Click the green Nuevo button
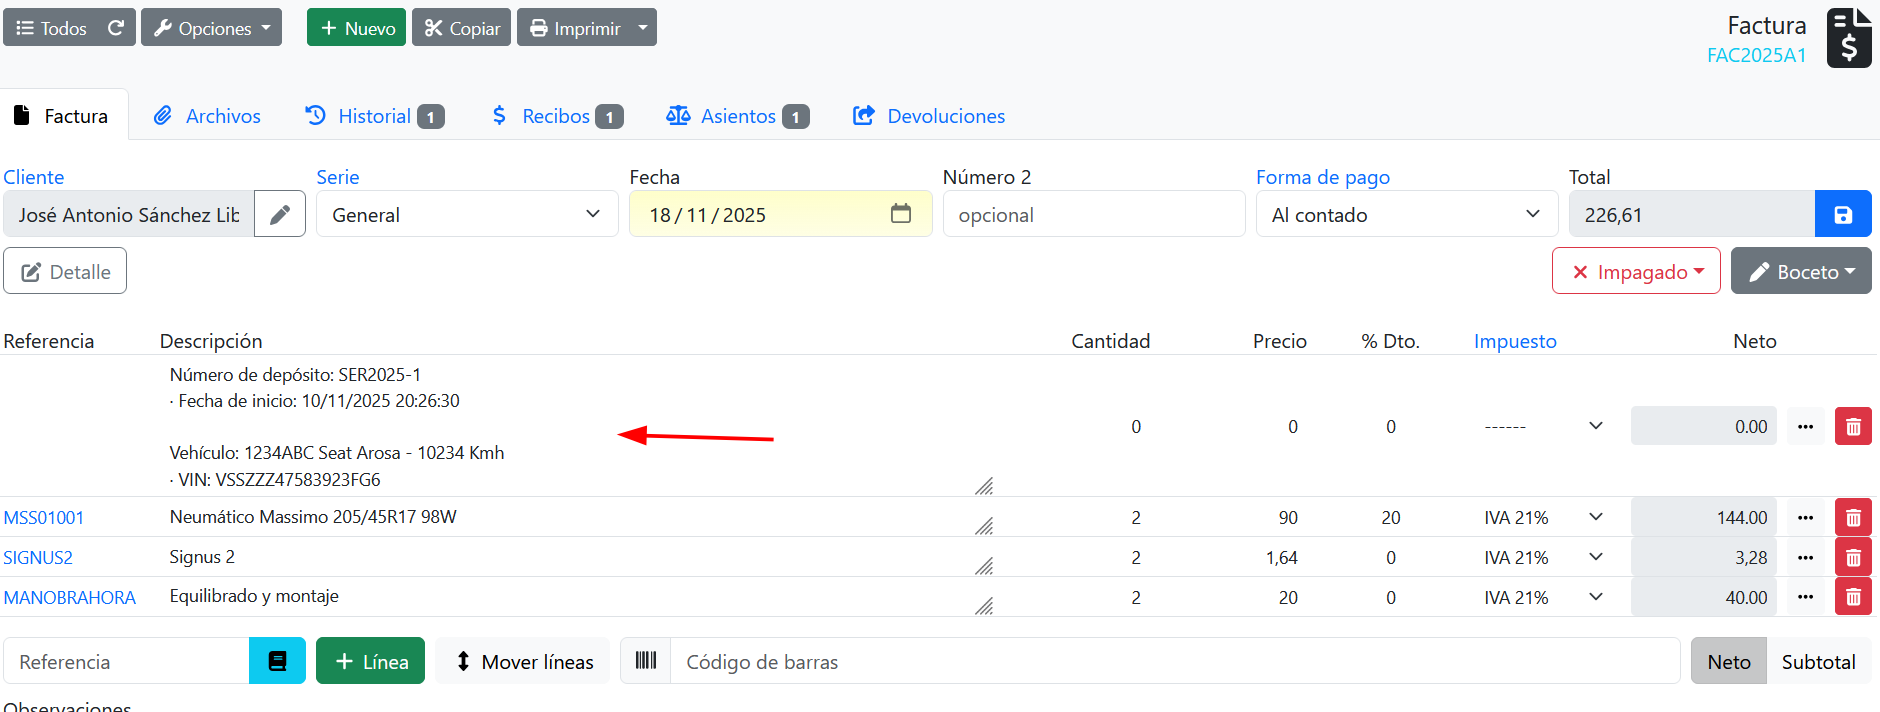 tap(356, 28)
